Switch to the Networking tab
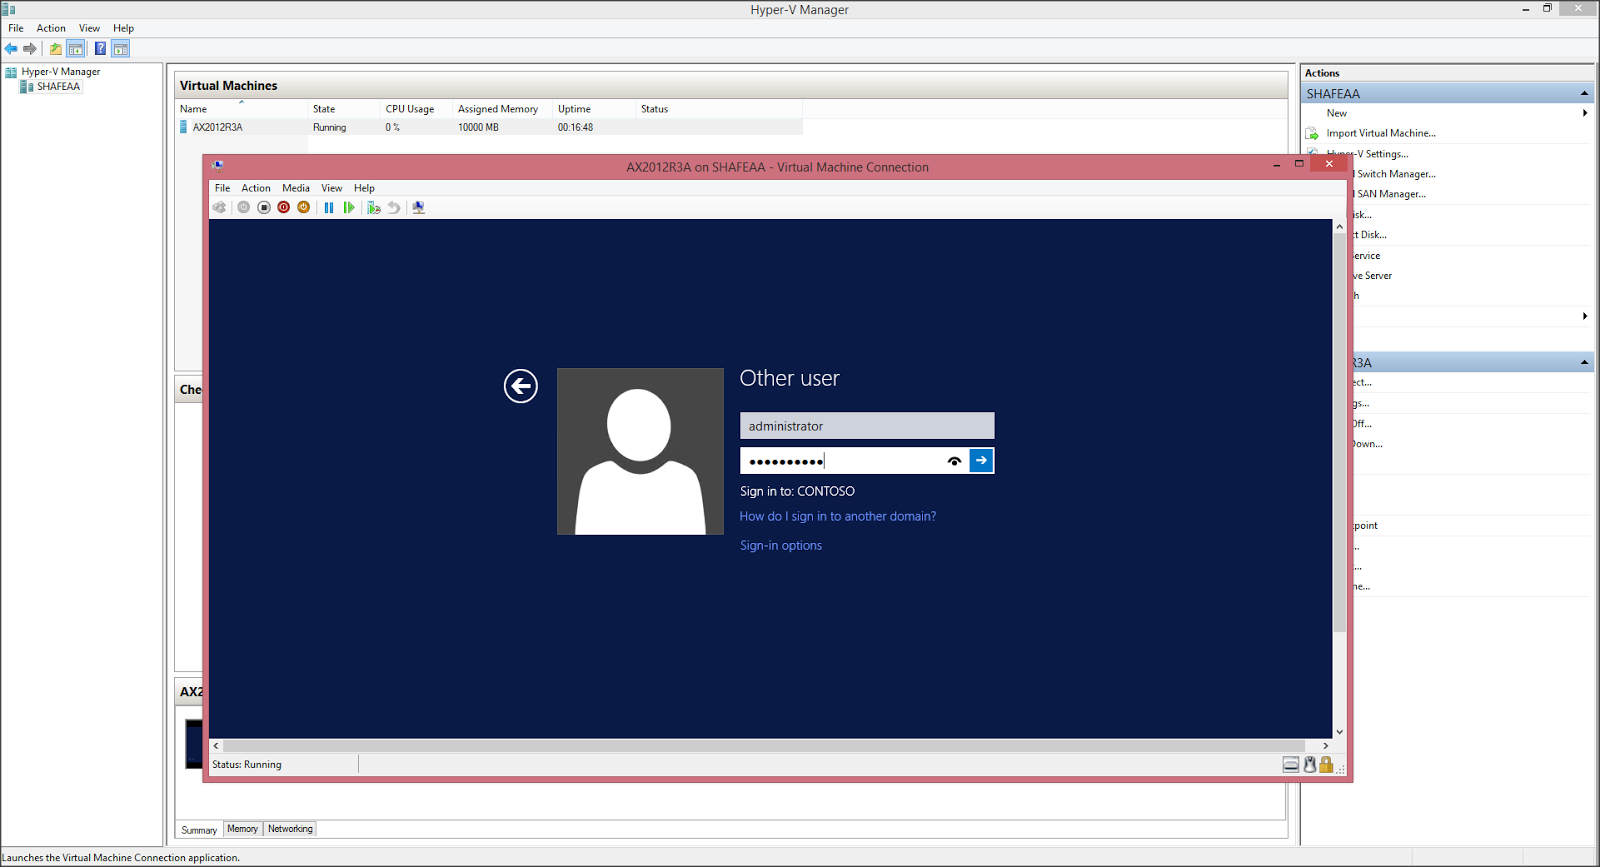 point(290,829)
